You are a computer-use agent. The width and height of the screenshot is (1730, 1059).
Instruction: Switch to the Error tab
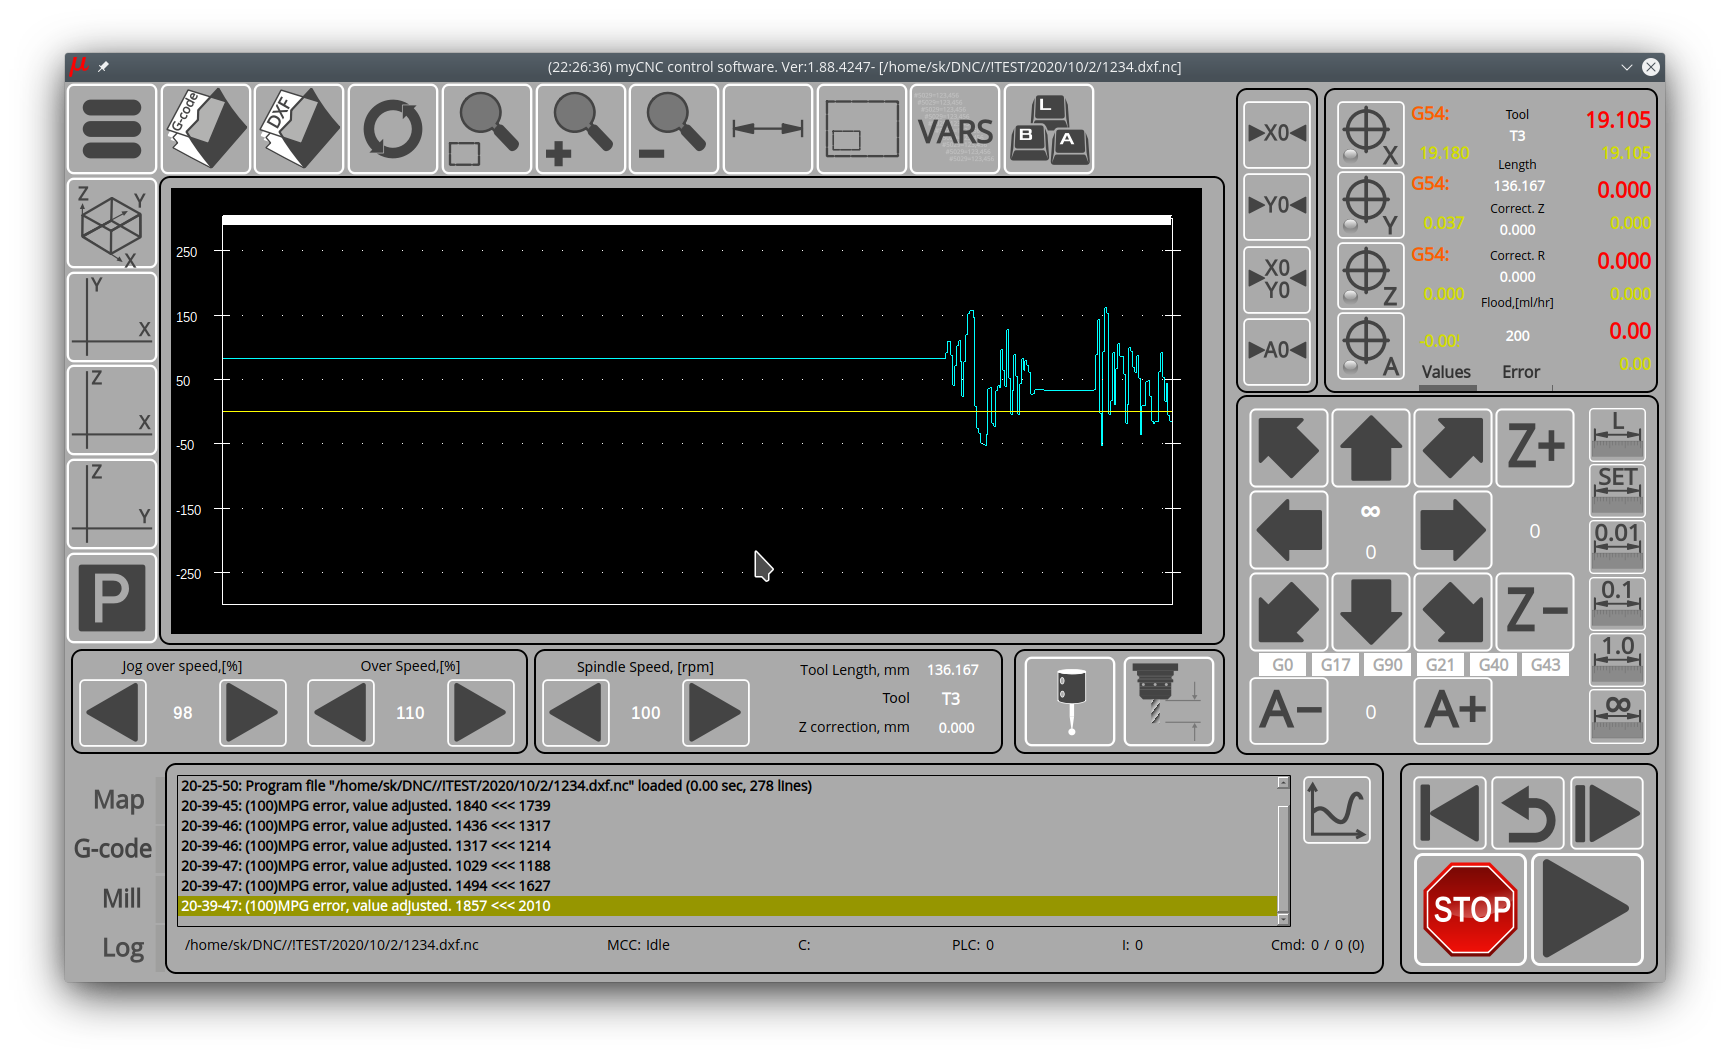1520,372
